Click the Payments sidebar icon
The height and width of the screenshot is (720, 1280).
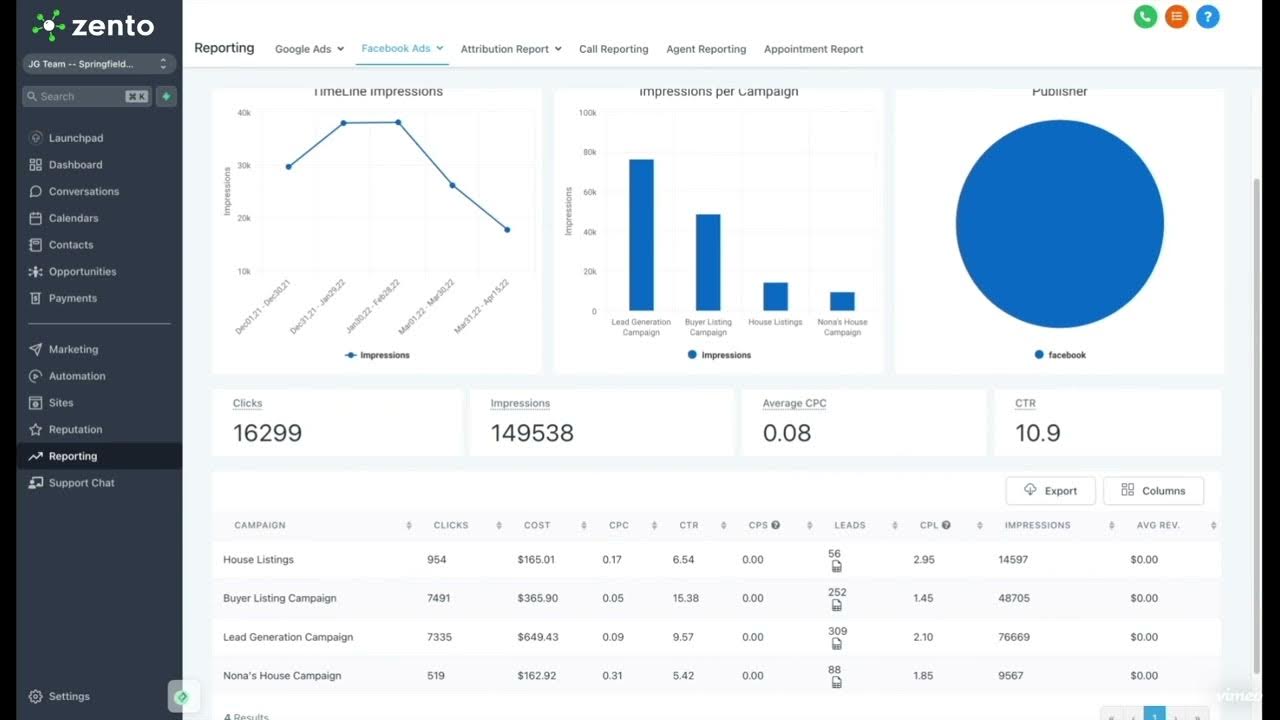click(36, 298)
